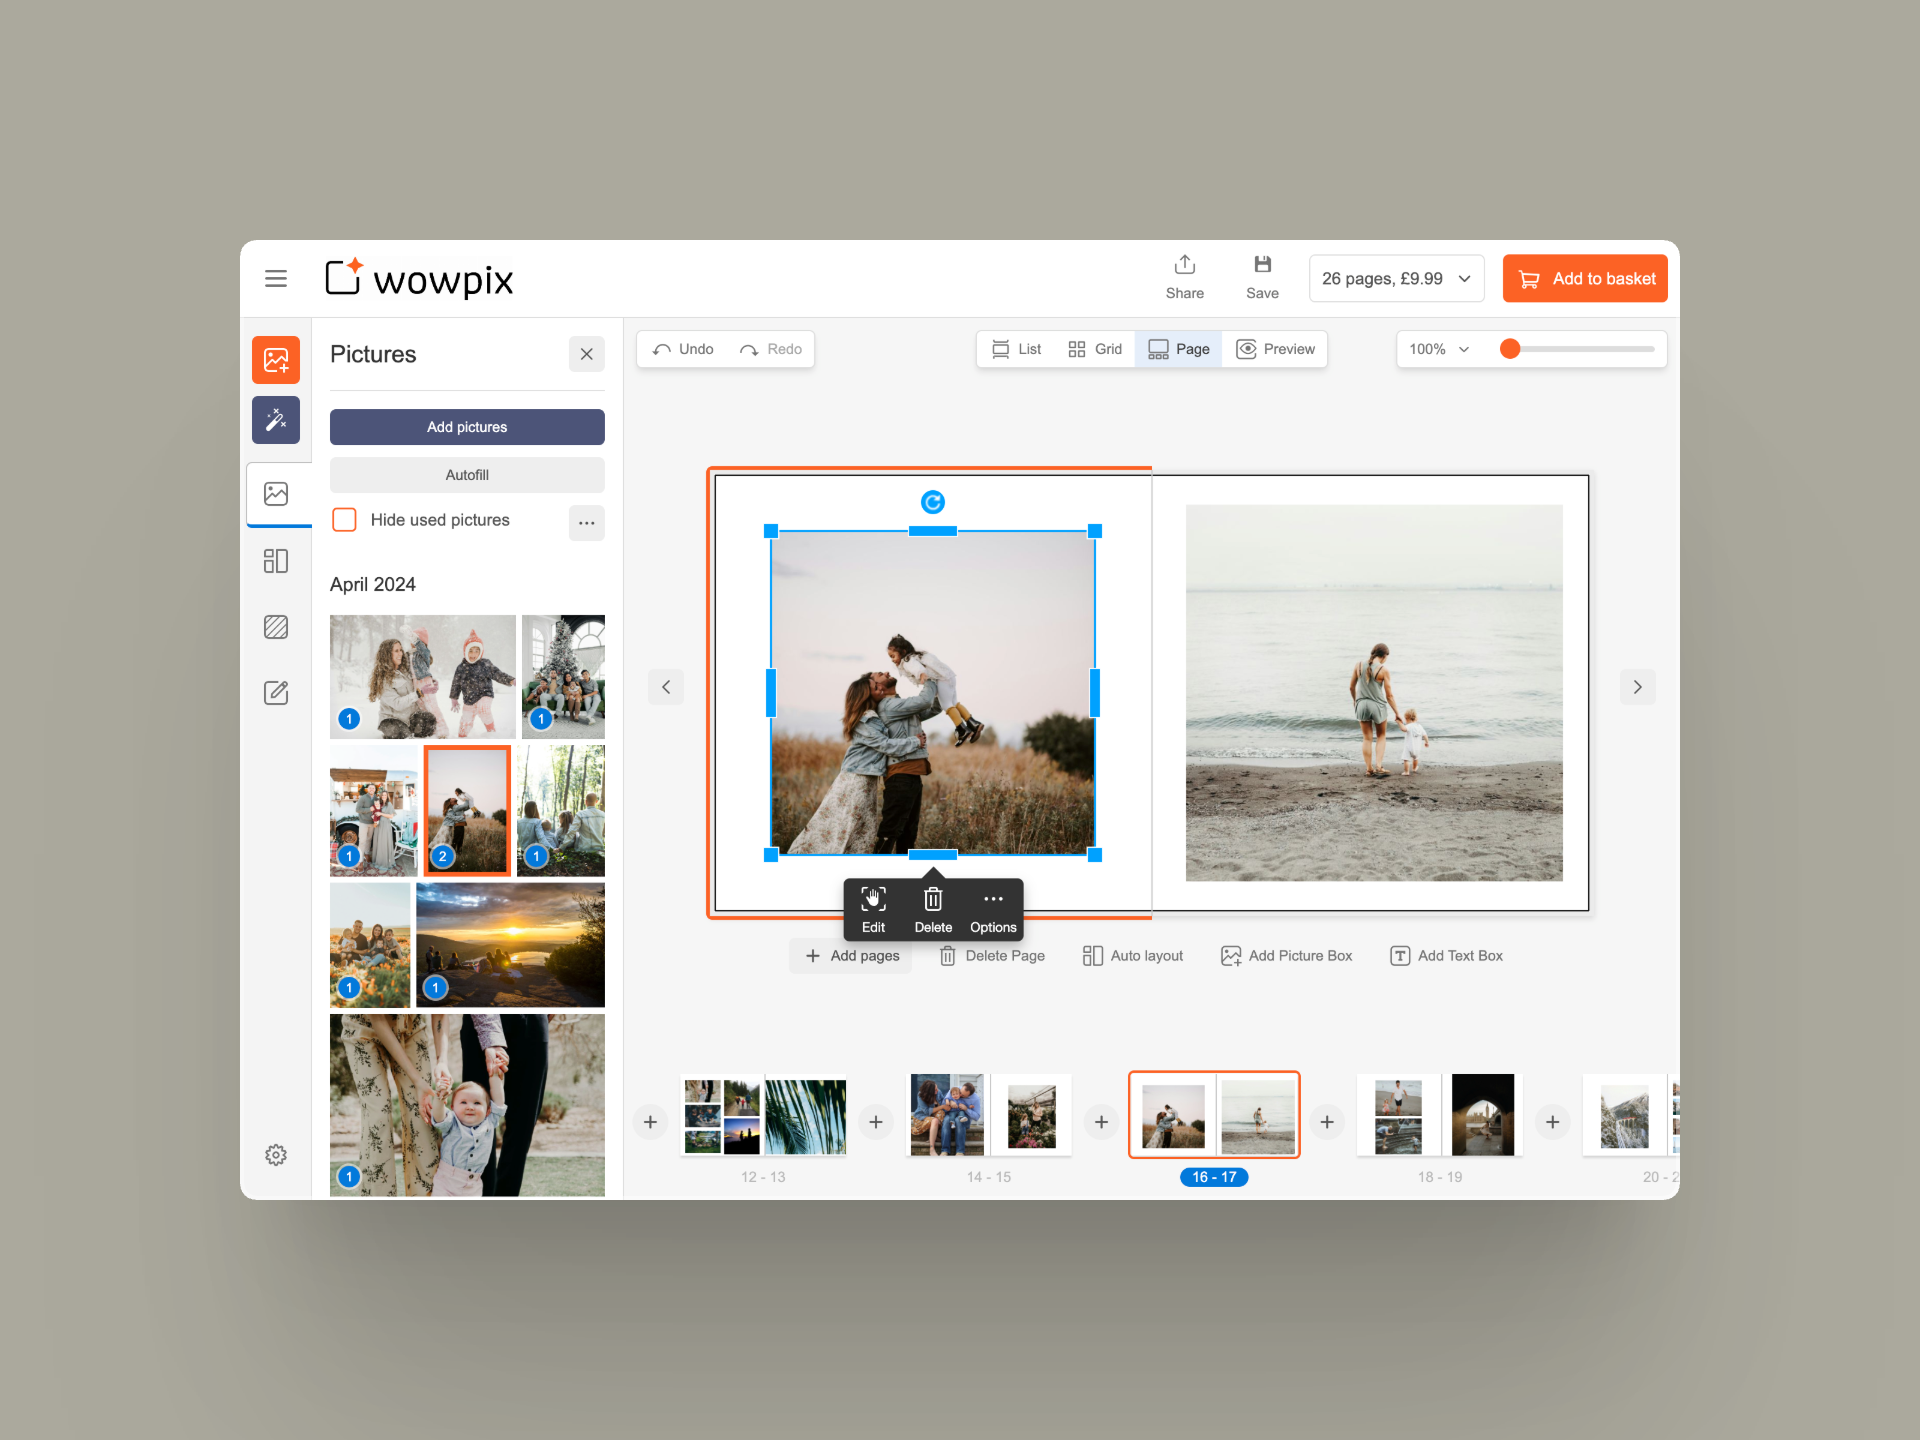Image resolution: width=1920 pixels, height=1440 pixels.
Task: Open Options in the photo popup menu
Action: click(x=992, y=908)
